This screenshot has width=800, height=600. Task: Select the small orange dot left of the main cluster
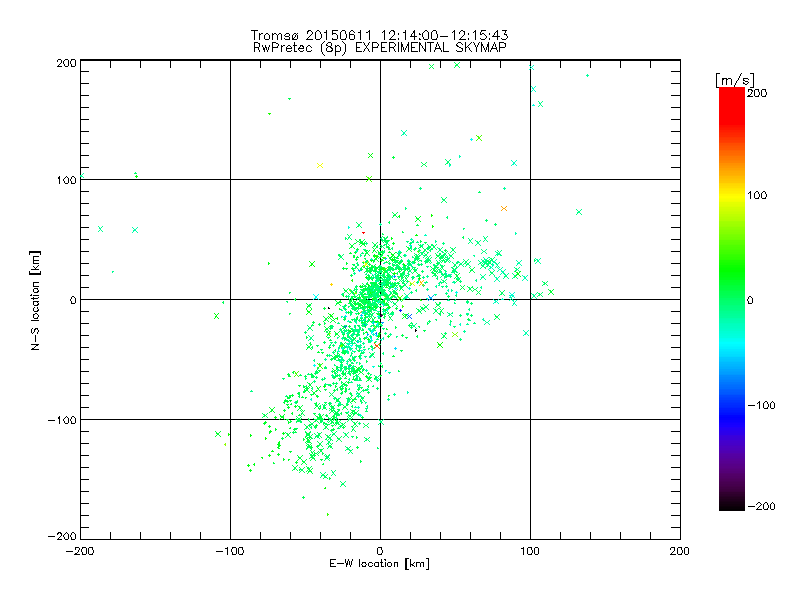click(x=332, y=284)
